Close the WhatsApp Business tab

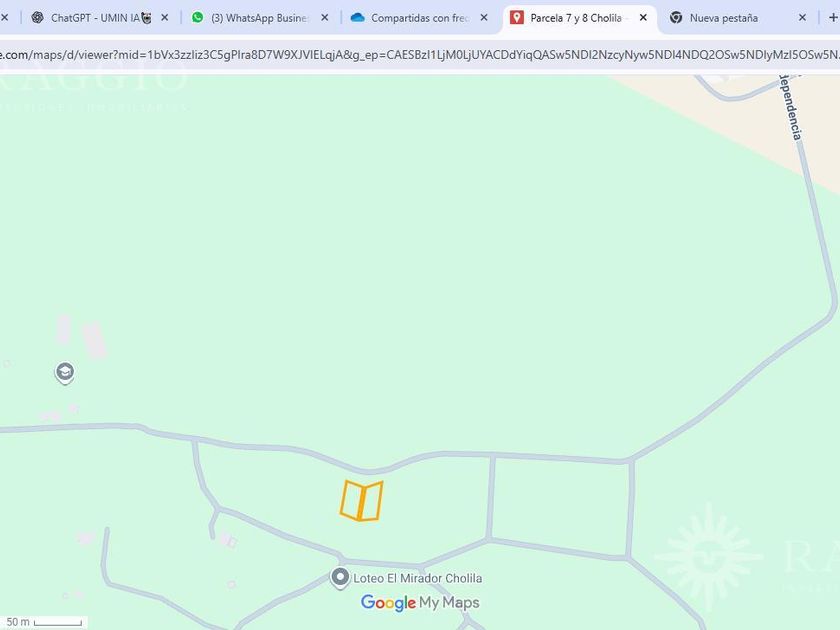(325, 18)
